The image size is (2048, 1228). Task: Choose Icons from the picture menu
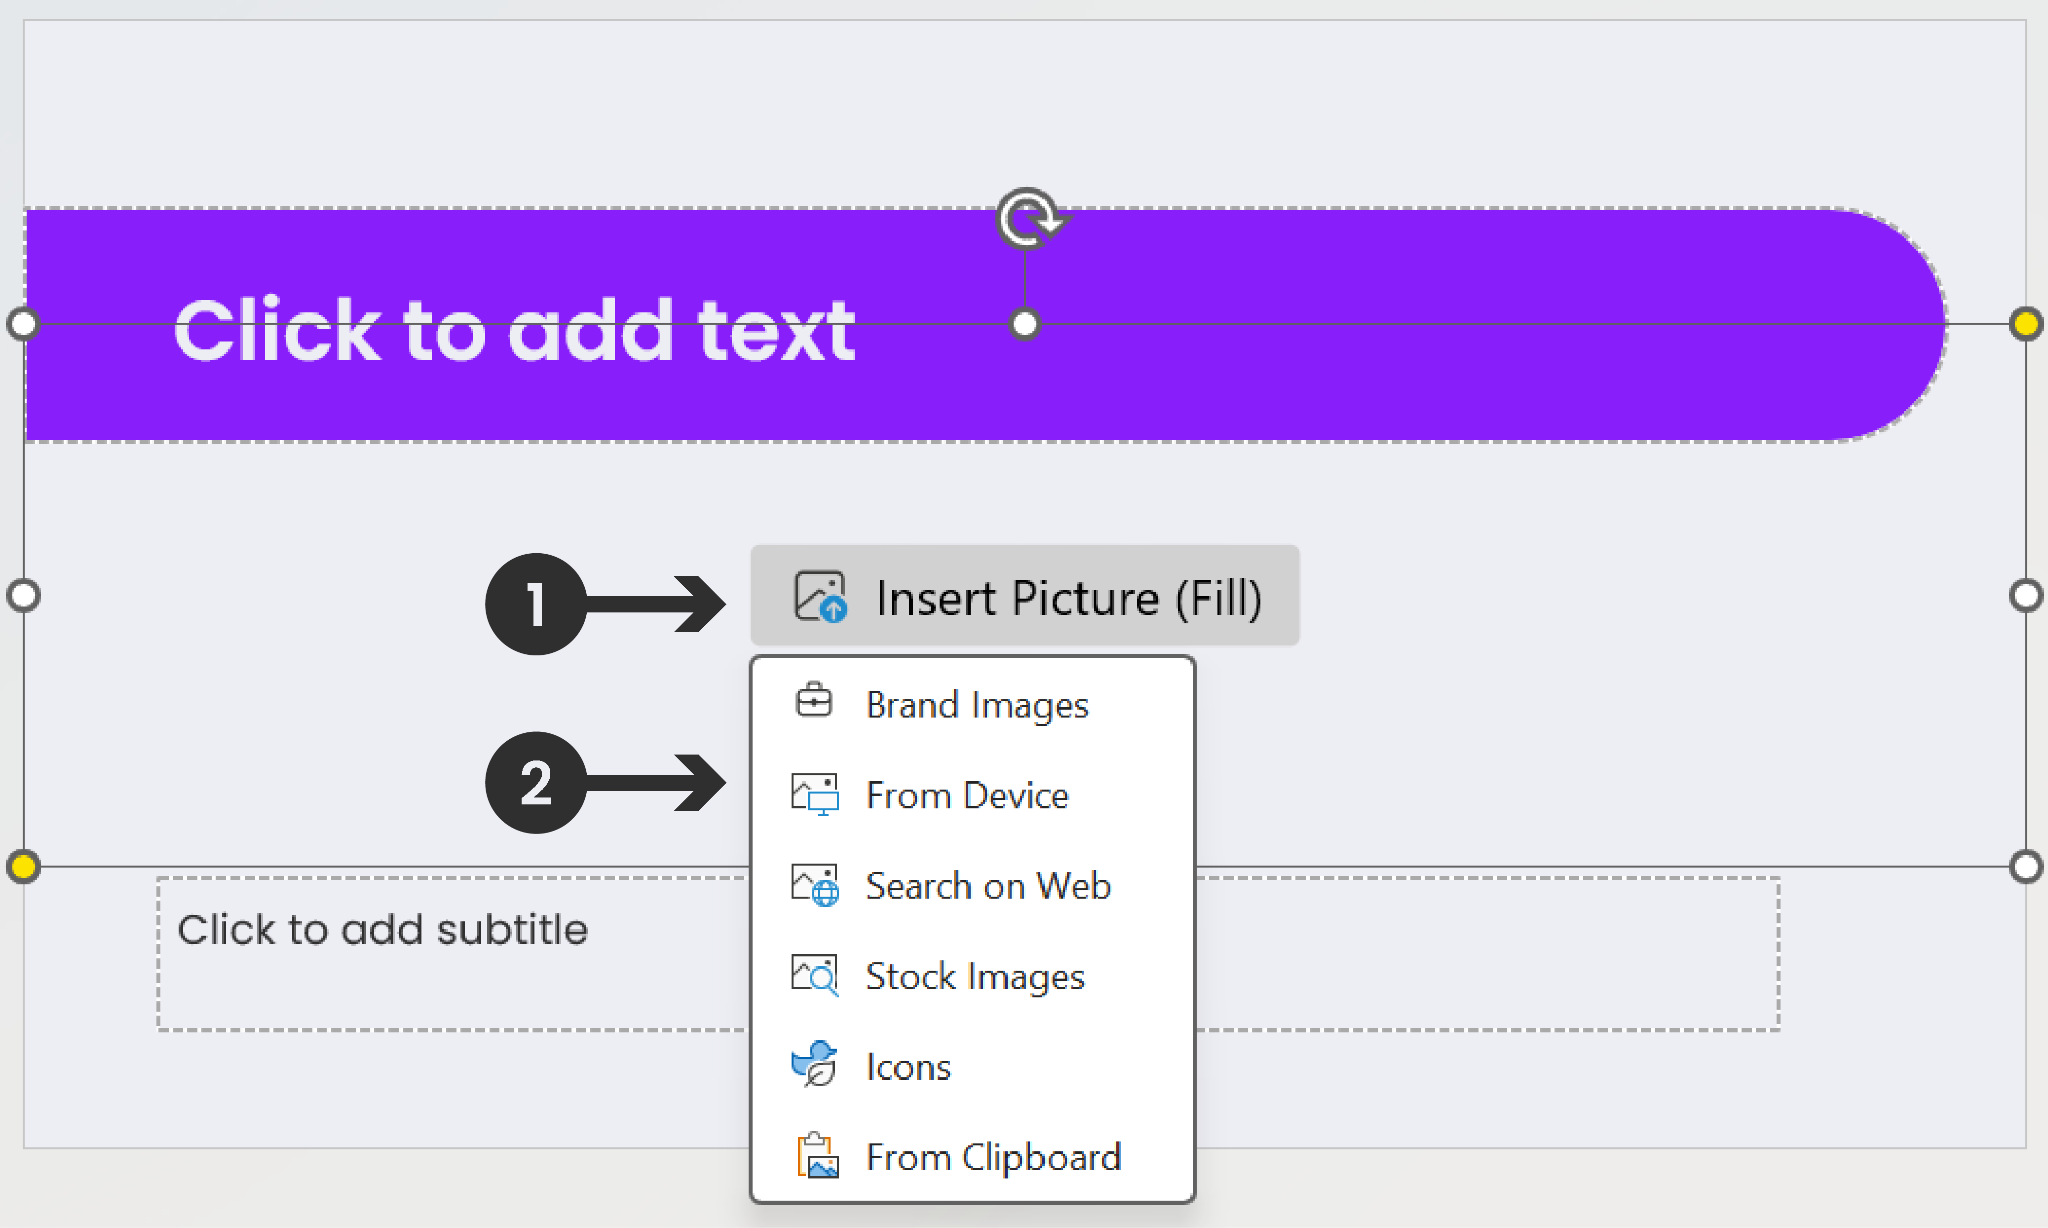pos(973,1066)
